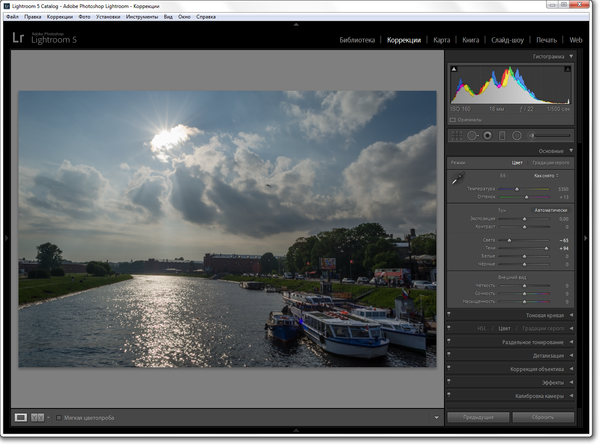Viewport: 600px width, 445px height.
Task: Click the Экспозиция value field 0,00
Action: click(x=563, y=219)
